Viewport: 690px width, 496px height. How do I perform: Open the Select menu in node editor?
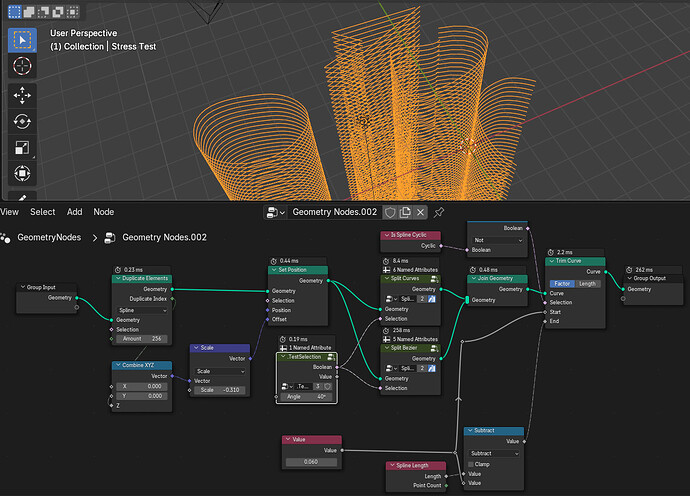click(43, 212)
